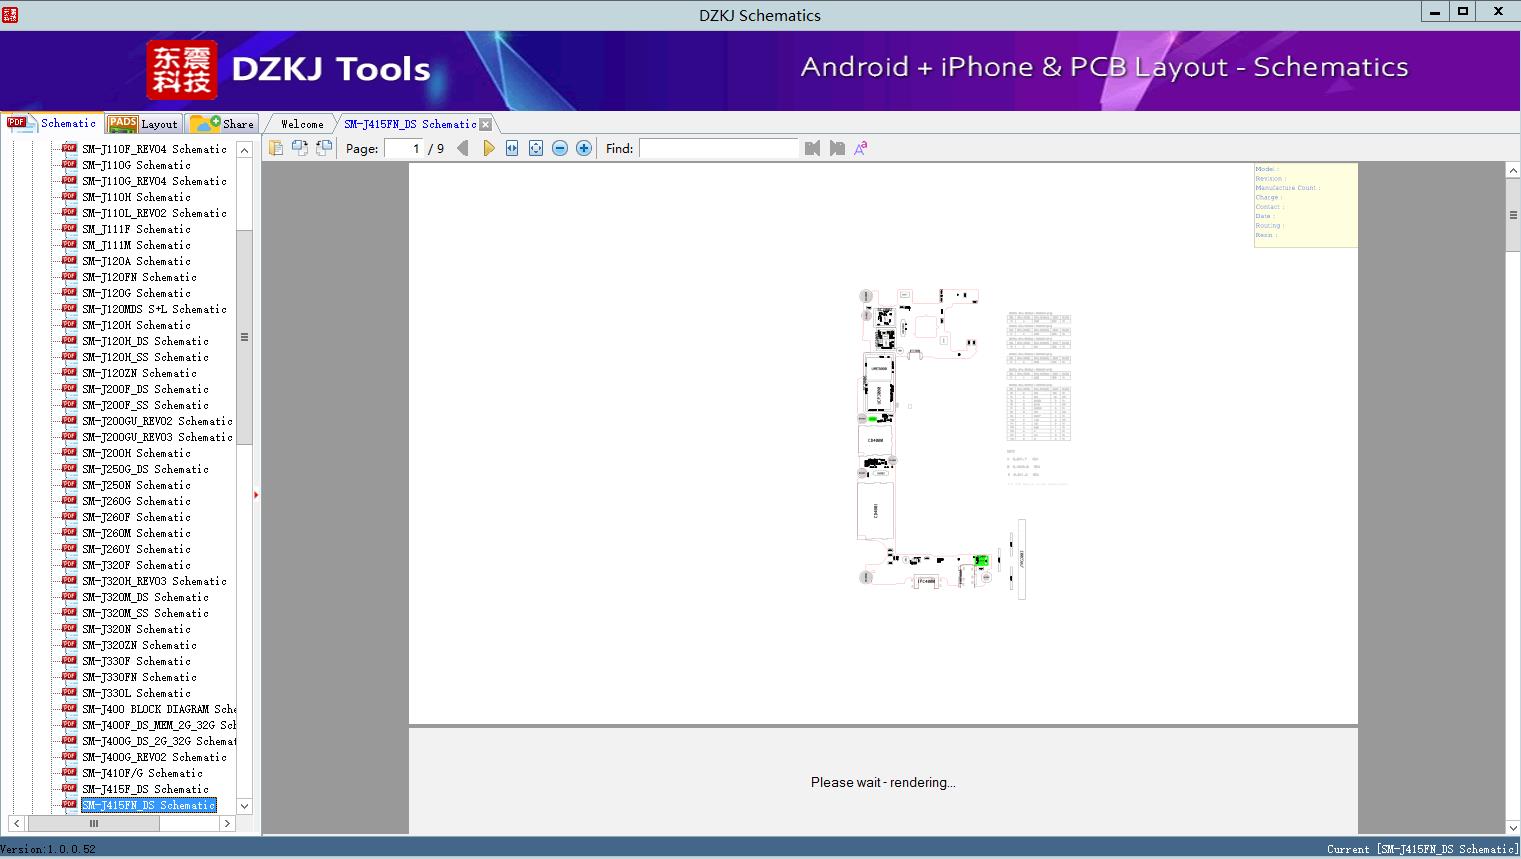
Task: Collapse the side panel with red arrow
Action: pyautogui.click(x=256, y=495)
